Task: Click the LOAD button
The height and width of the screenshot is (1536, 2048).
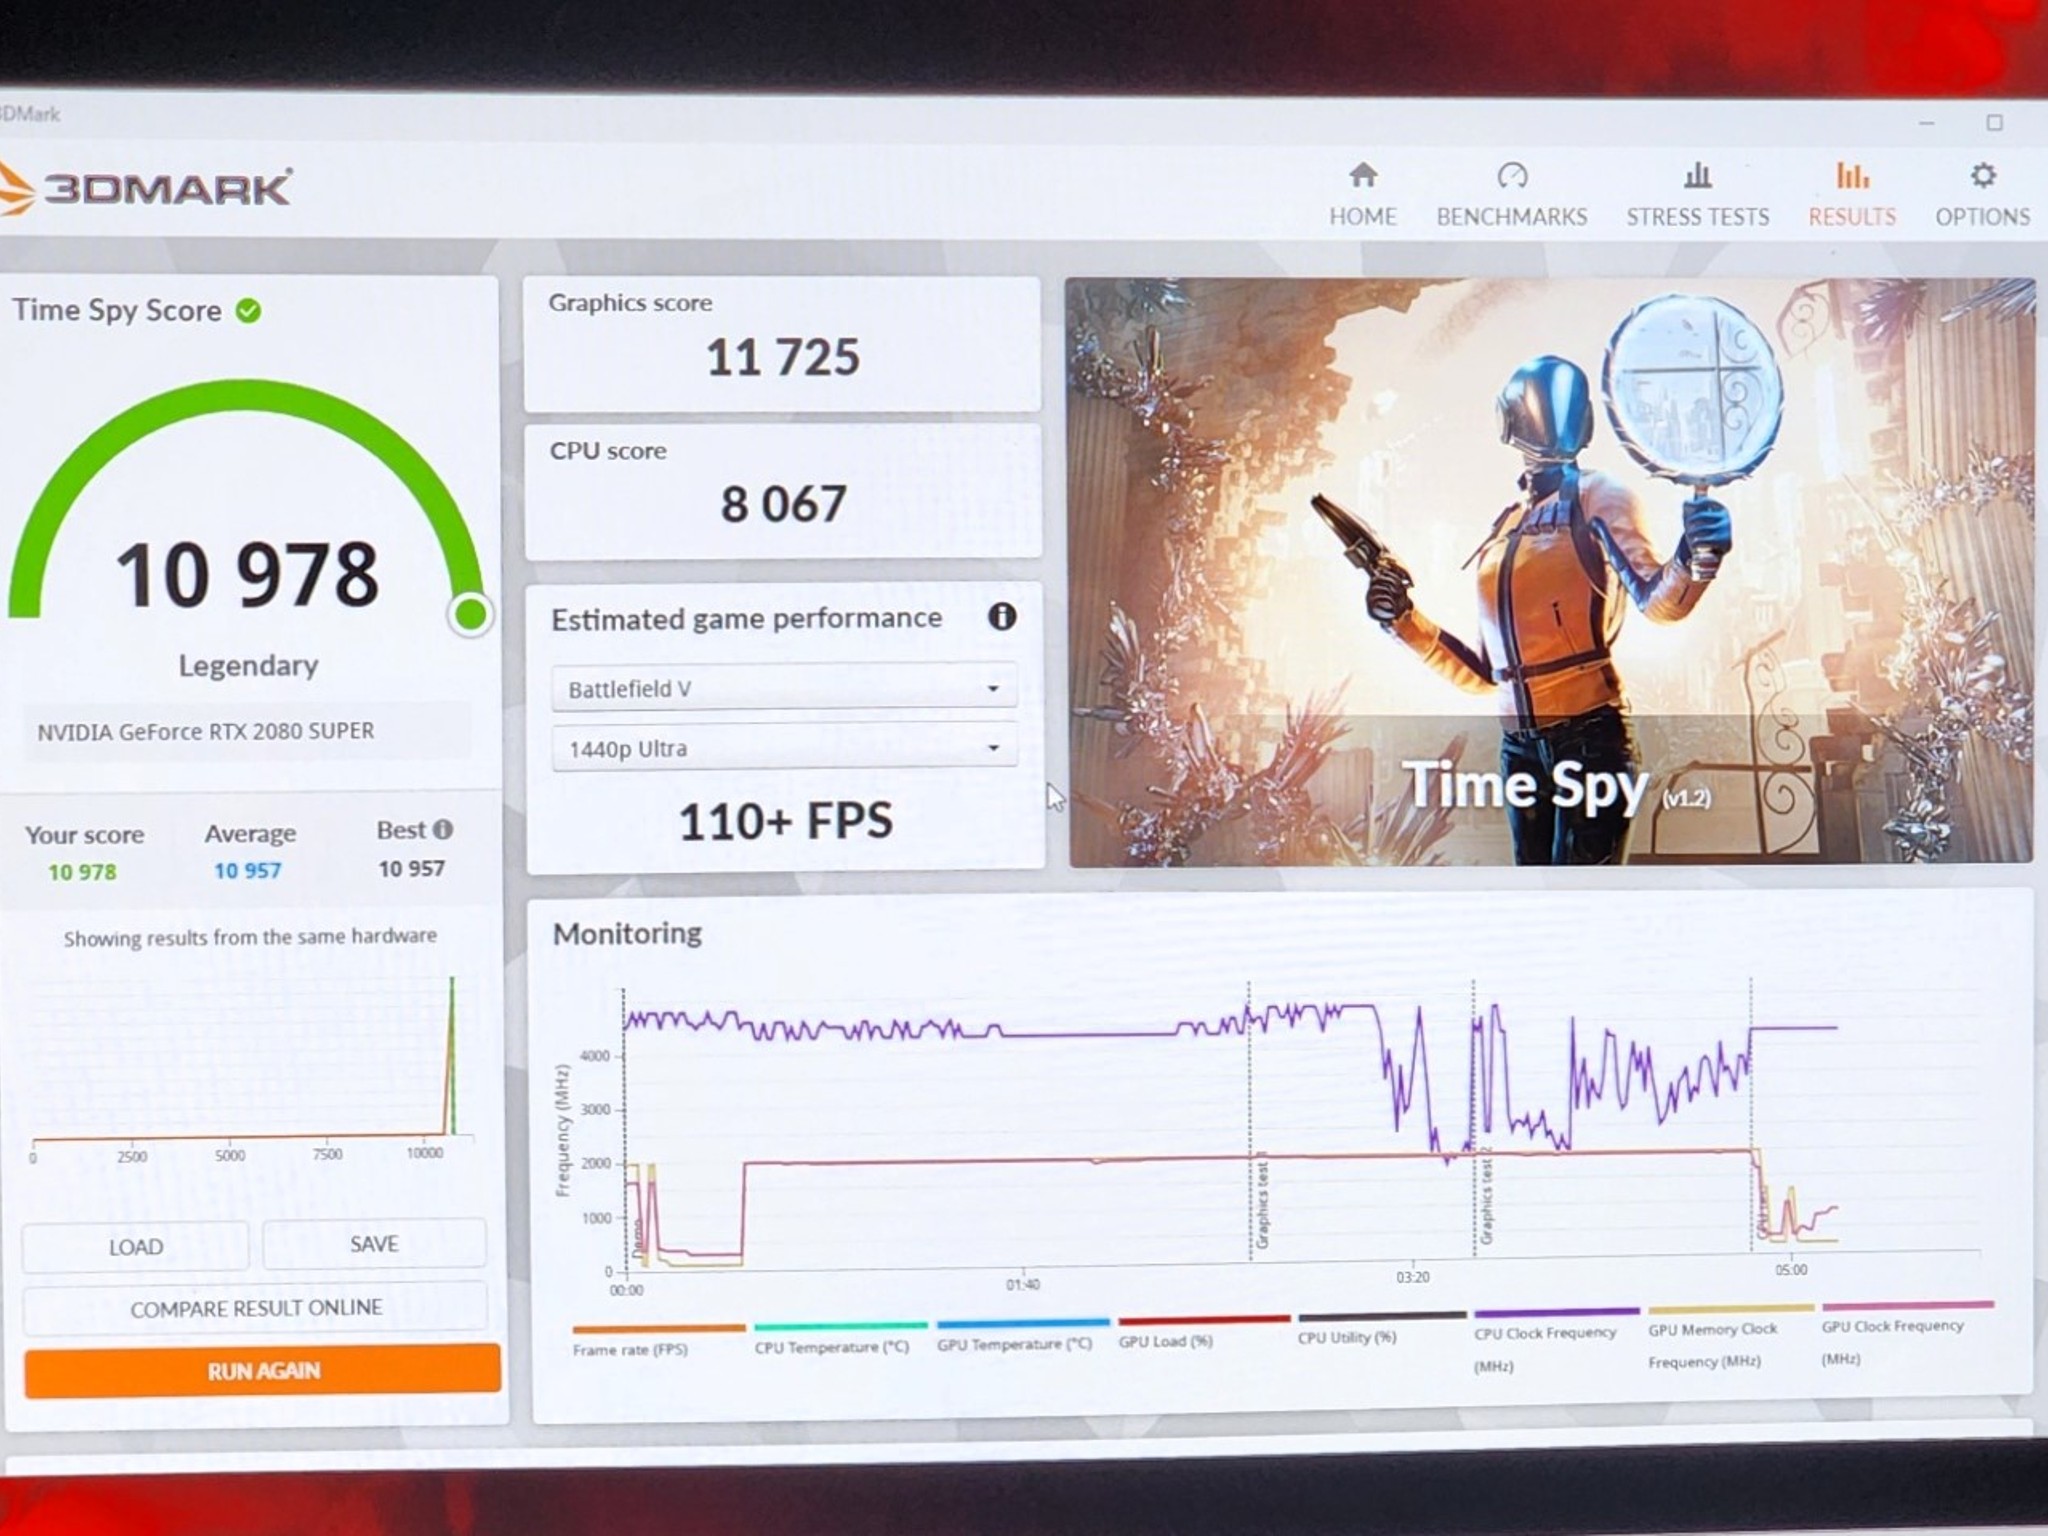Action: pos(135,1247)
